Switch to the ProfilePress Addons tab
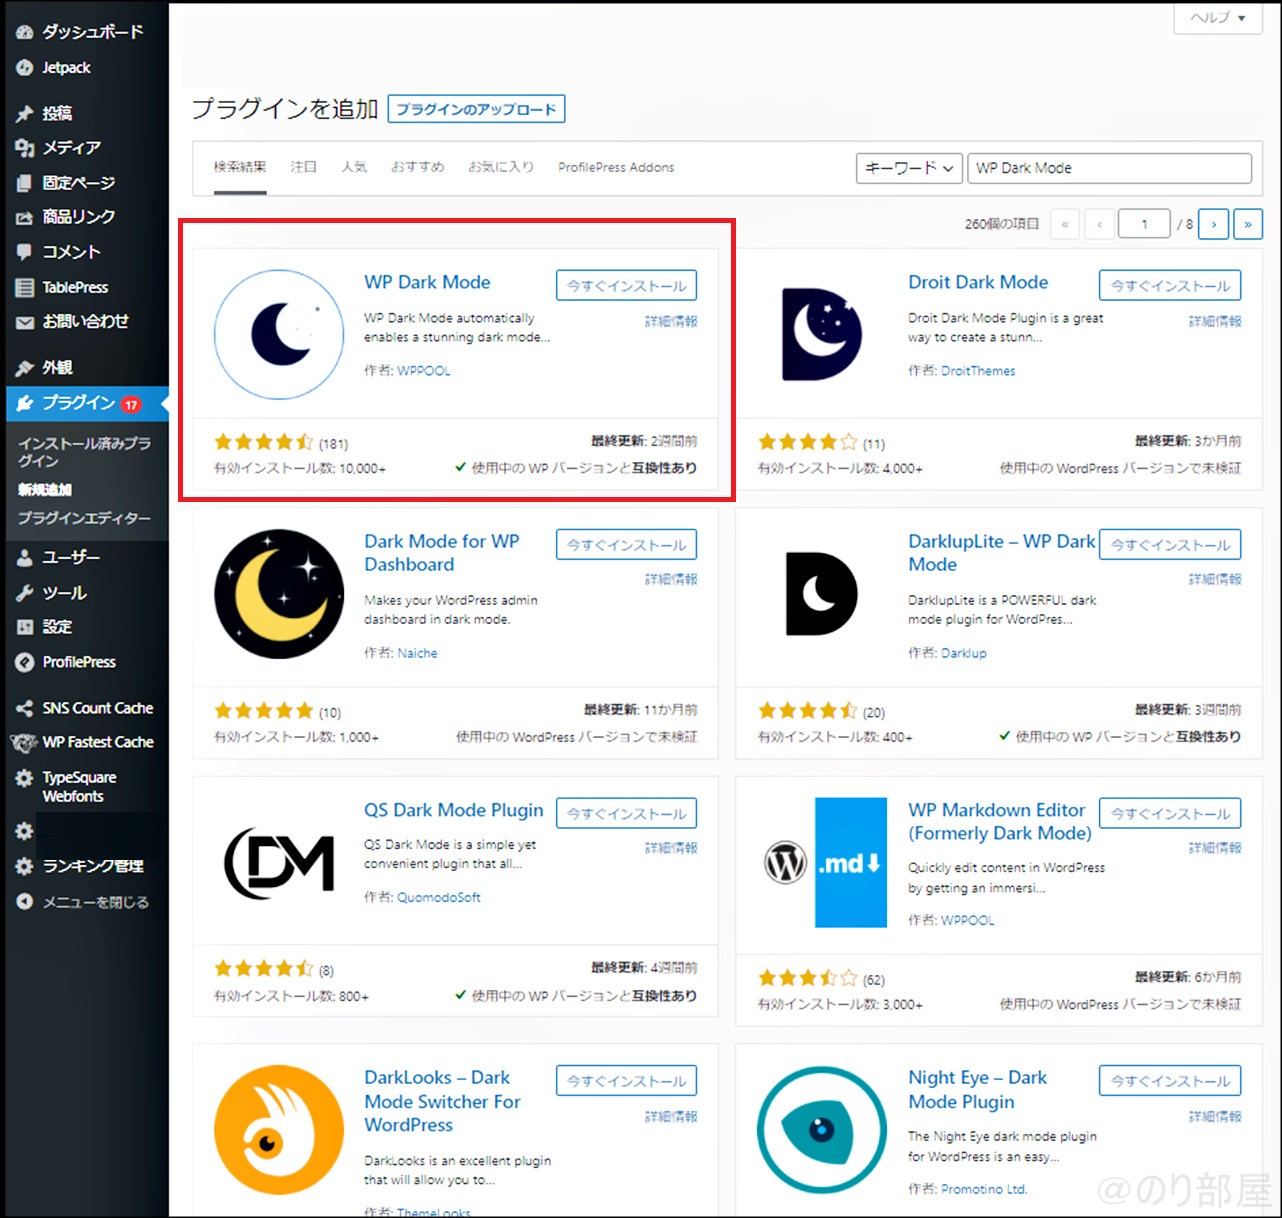The width and height of the screenshot is (1282, 1218). point(616,167)
